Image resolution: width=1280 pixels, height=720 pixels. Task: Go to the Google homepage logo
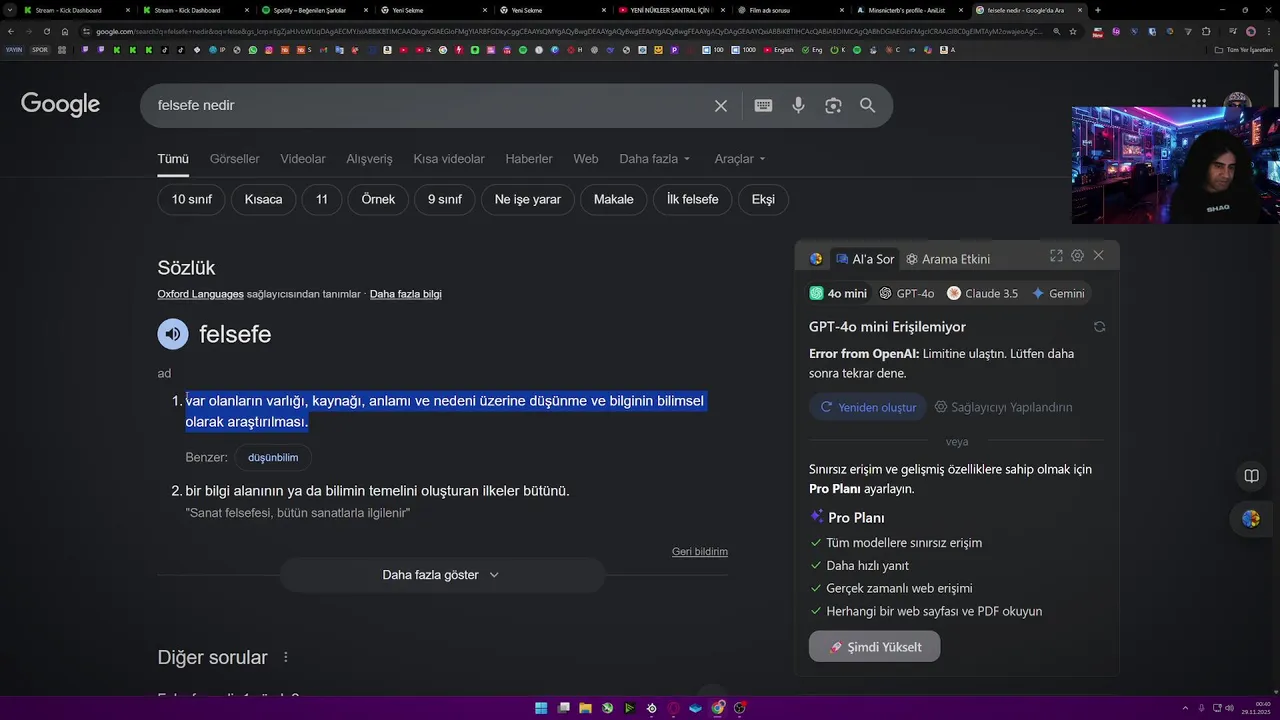click(x=60, y=104)
